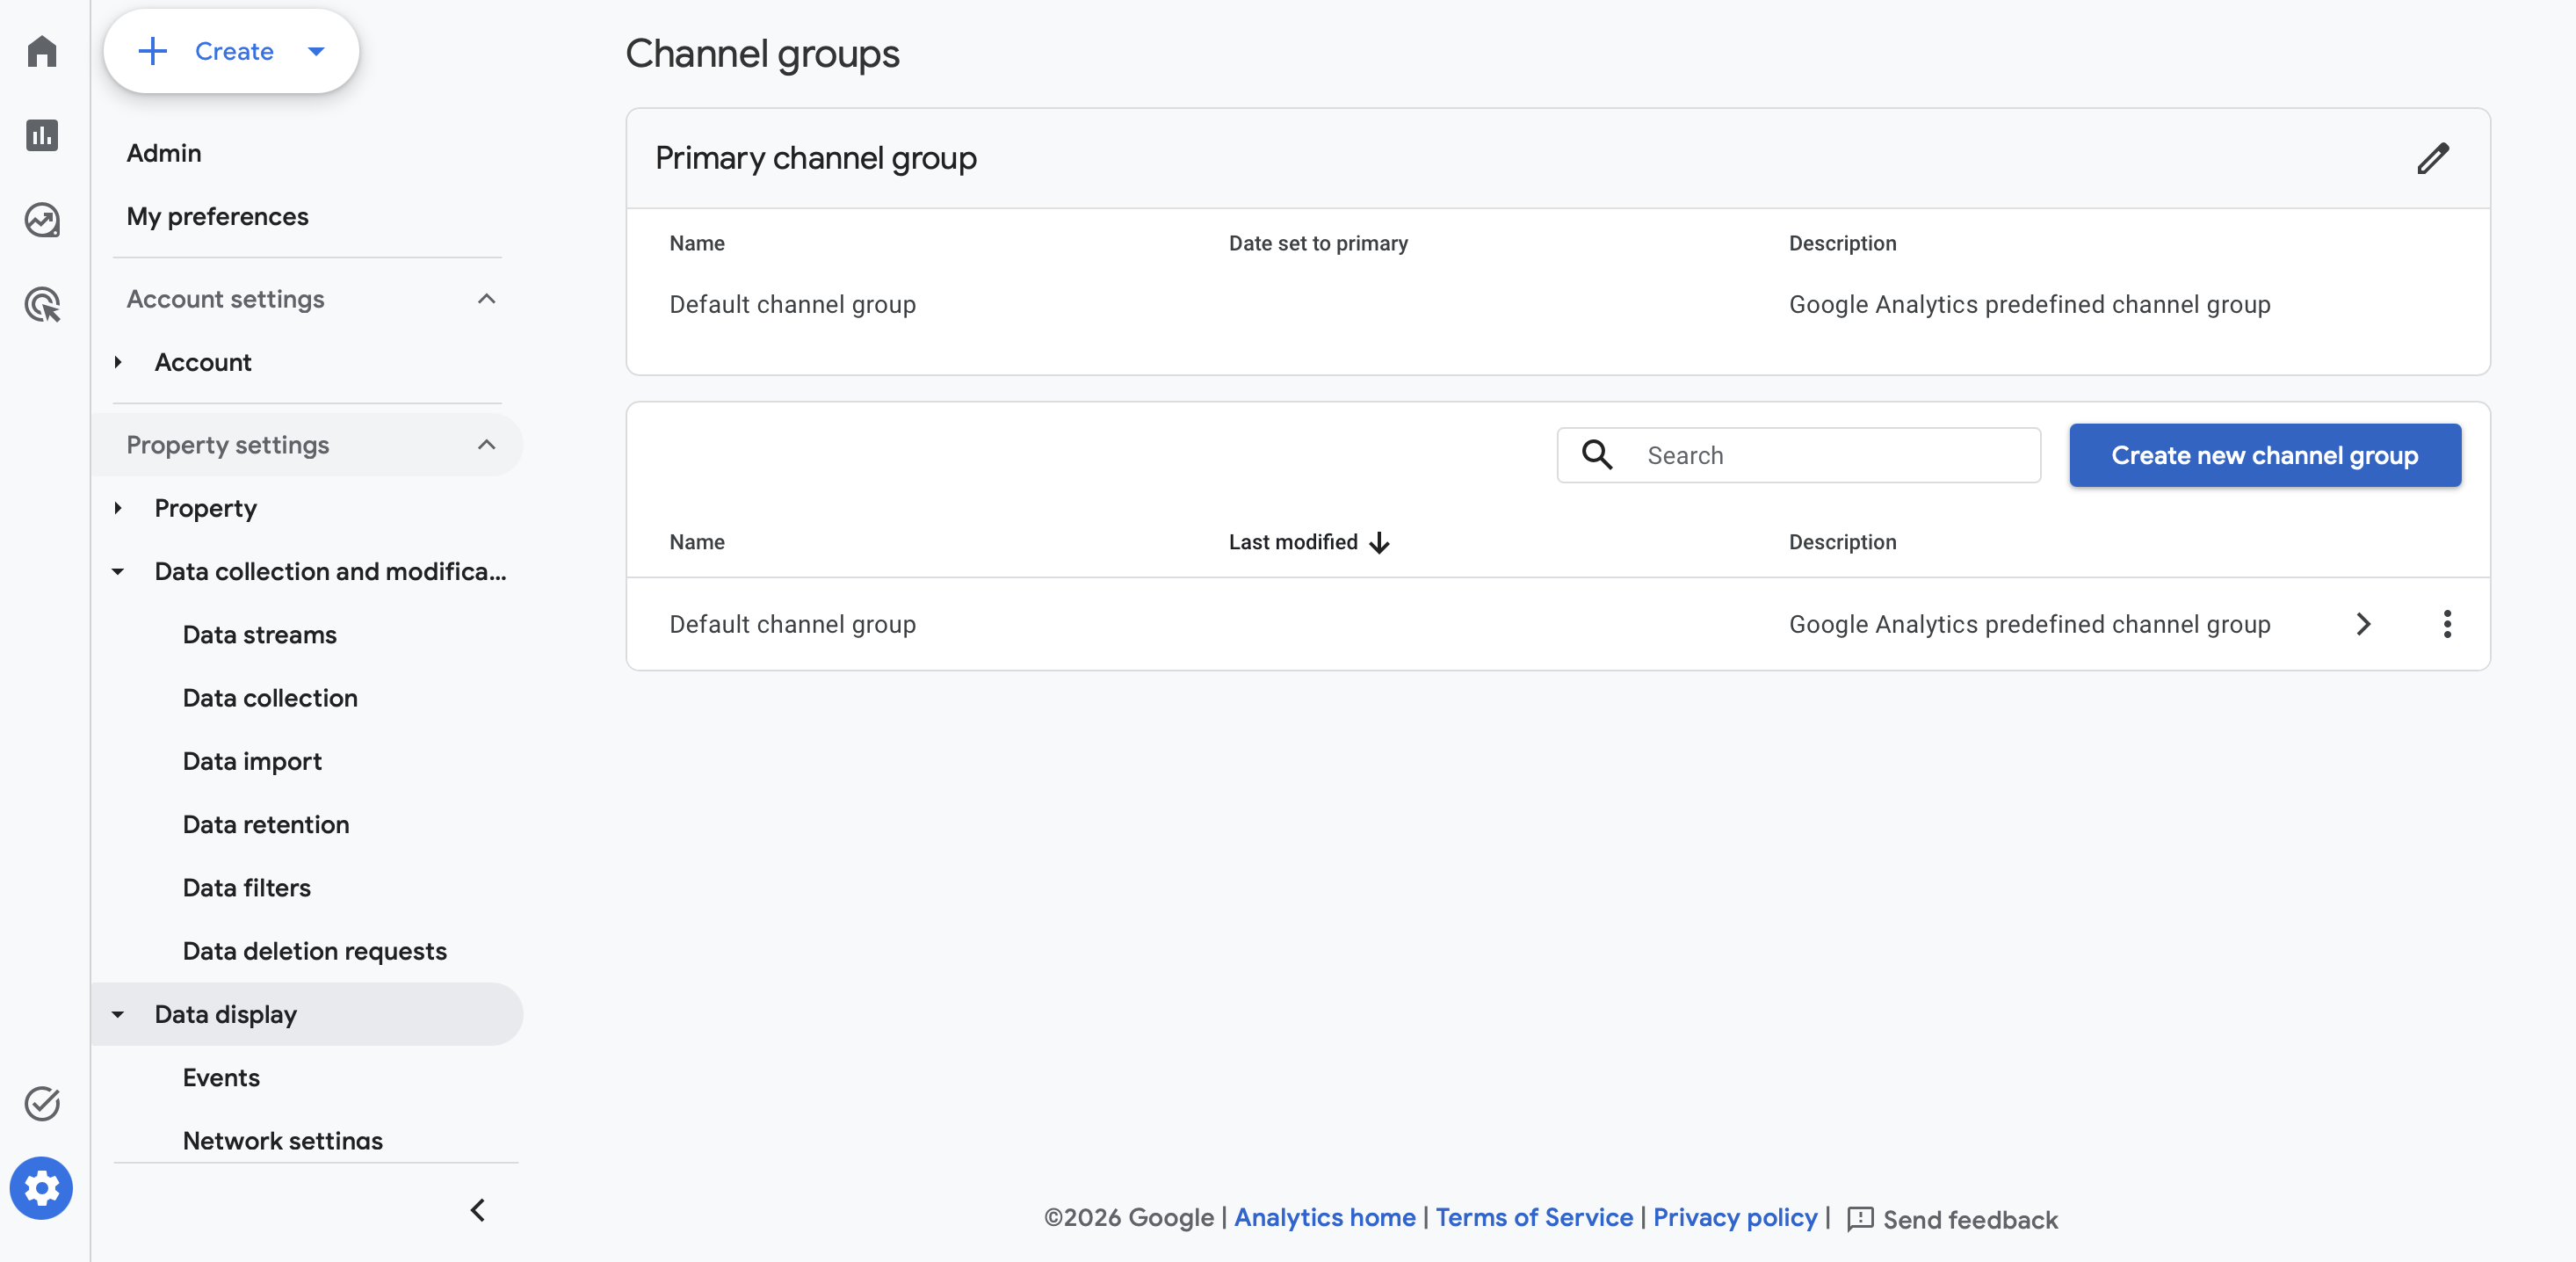Click the Primary channel group heading

pos(815,158)
